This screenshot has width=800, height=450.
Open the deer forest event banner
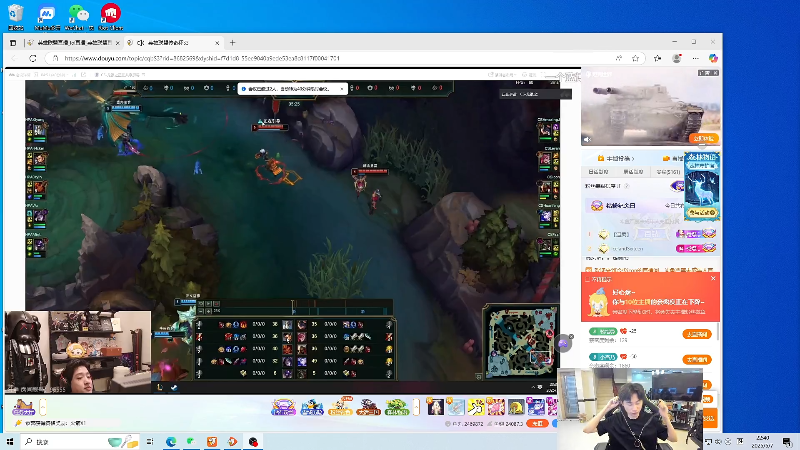[702, 186]
